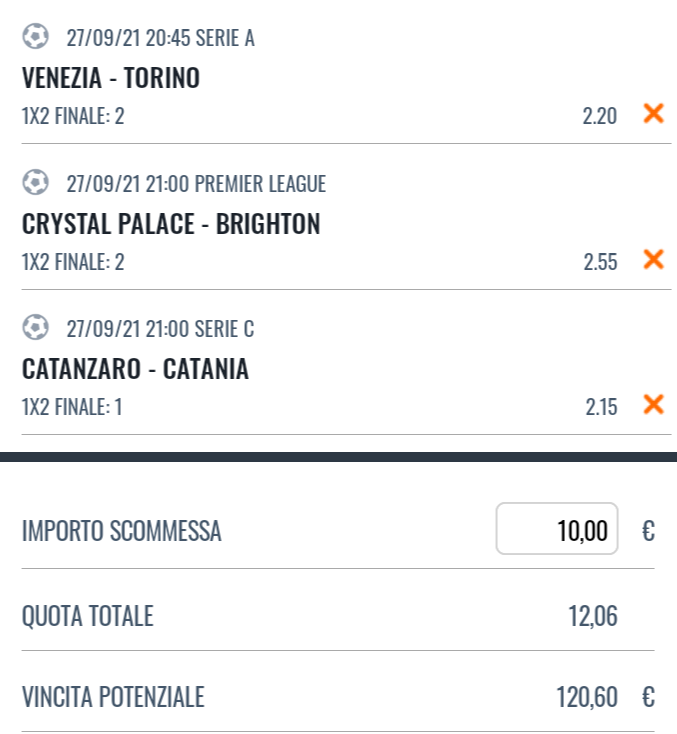The image size is (677, 734).
Task: Click the Catanzaro 1X2 Finale: 1 outcome
Action: coord(73,407)
